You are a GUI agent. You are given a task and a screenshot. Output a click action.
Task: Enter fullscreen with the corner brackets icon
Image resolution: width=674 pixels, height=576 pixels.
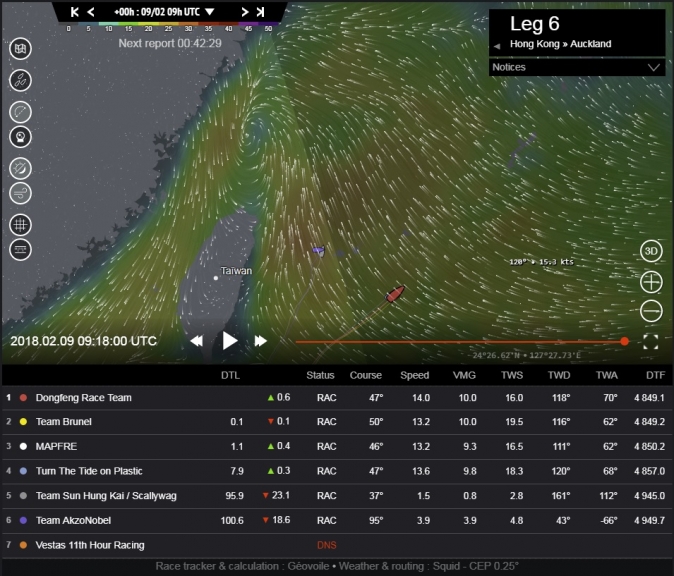tap(651, 342)
